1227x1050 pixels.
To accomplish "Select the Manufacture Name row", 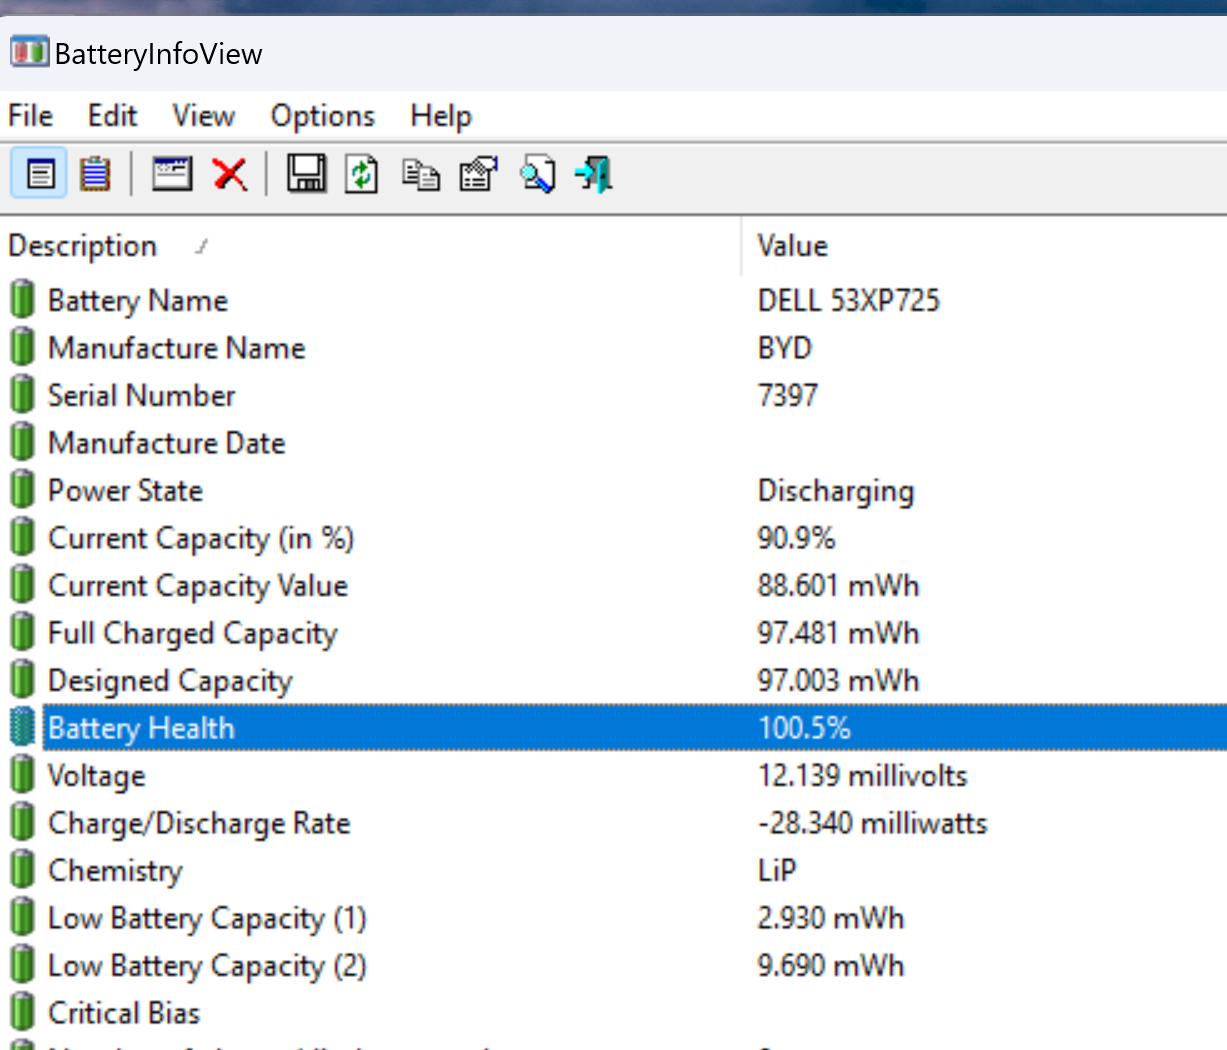I will (177, 348).
